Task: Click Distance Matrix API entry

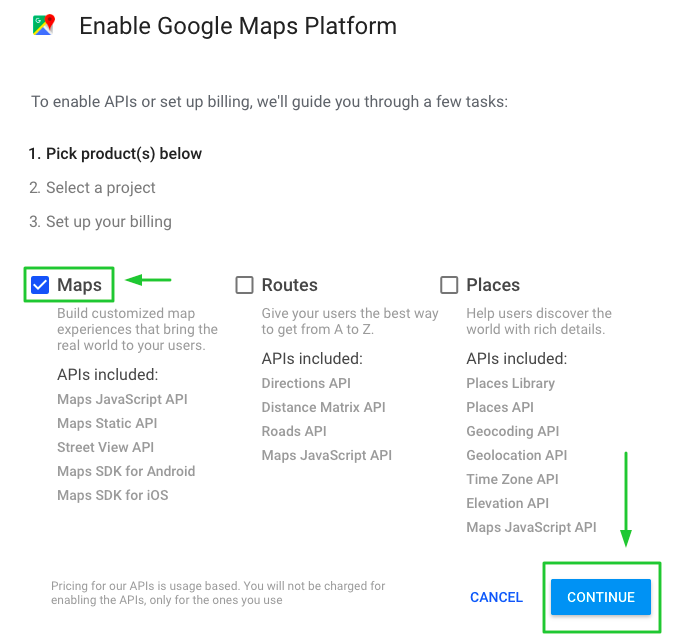Action: tap(323, 407)
